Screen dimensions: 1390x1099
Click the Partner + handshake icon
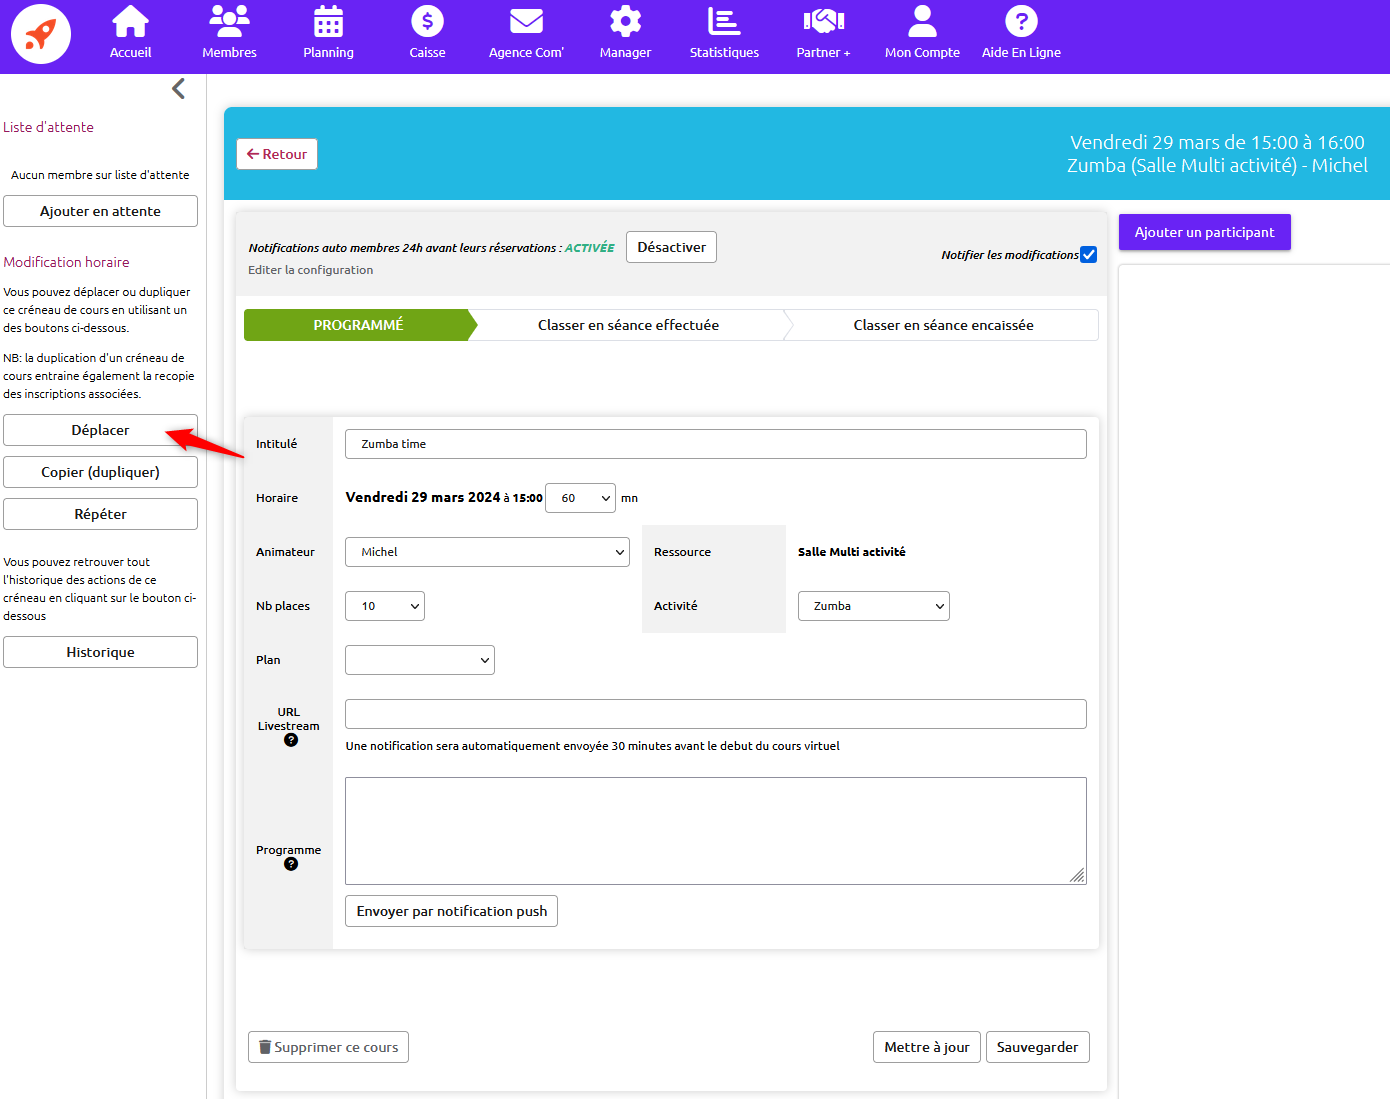823,22
